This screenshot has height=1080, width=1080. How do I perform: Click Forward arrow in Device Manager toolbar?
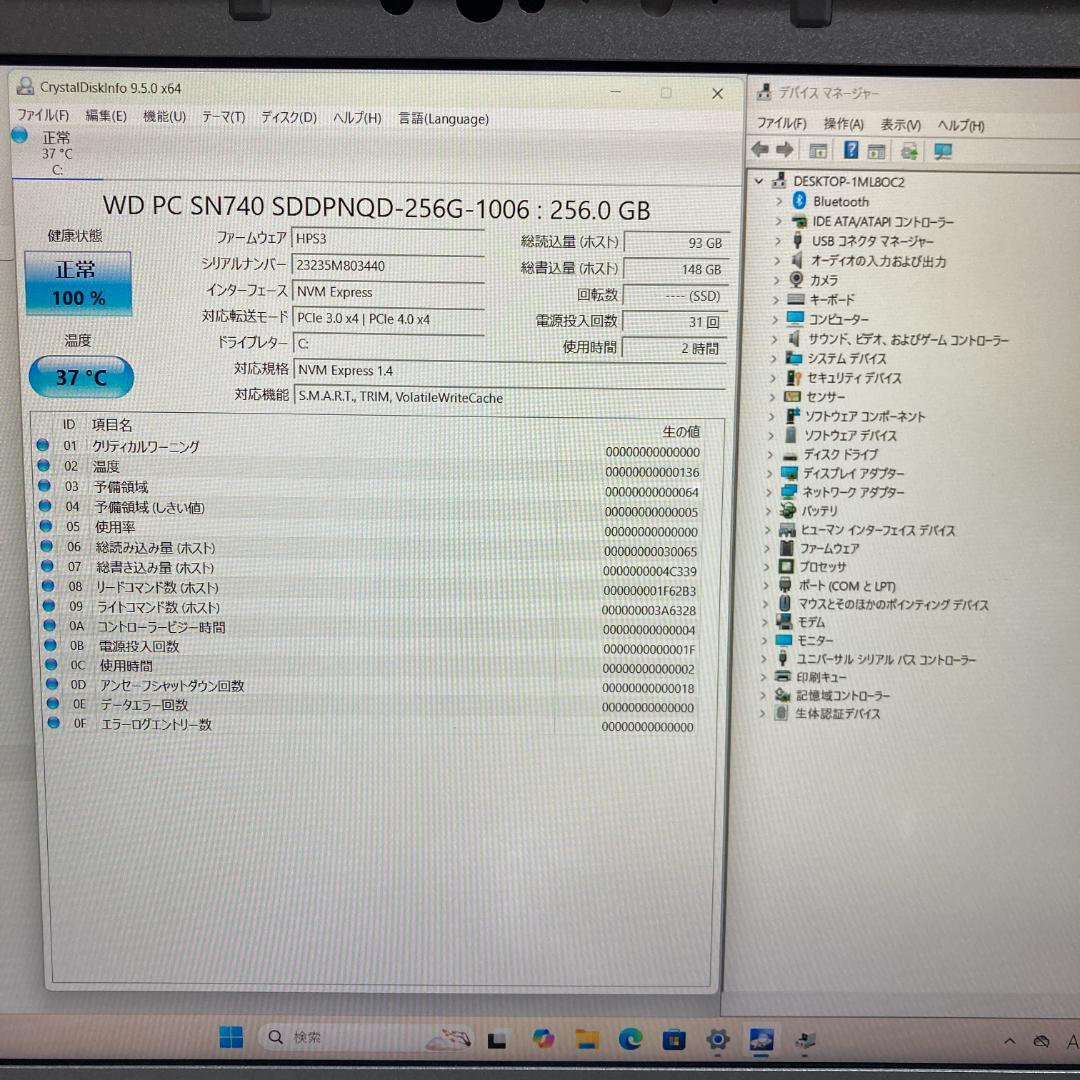(x=785, y=149)
